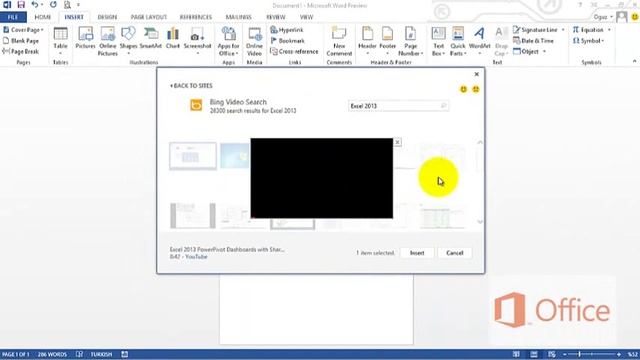Redo the last action
Screen dimensions: 640x360
pyautogui.click(x=53, y=5)
